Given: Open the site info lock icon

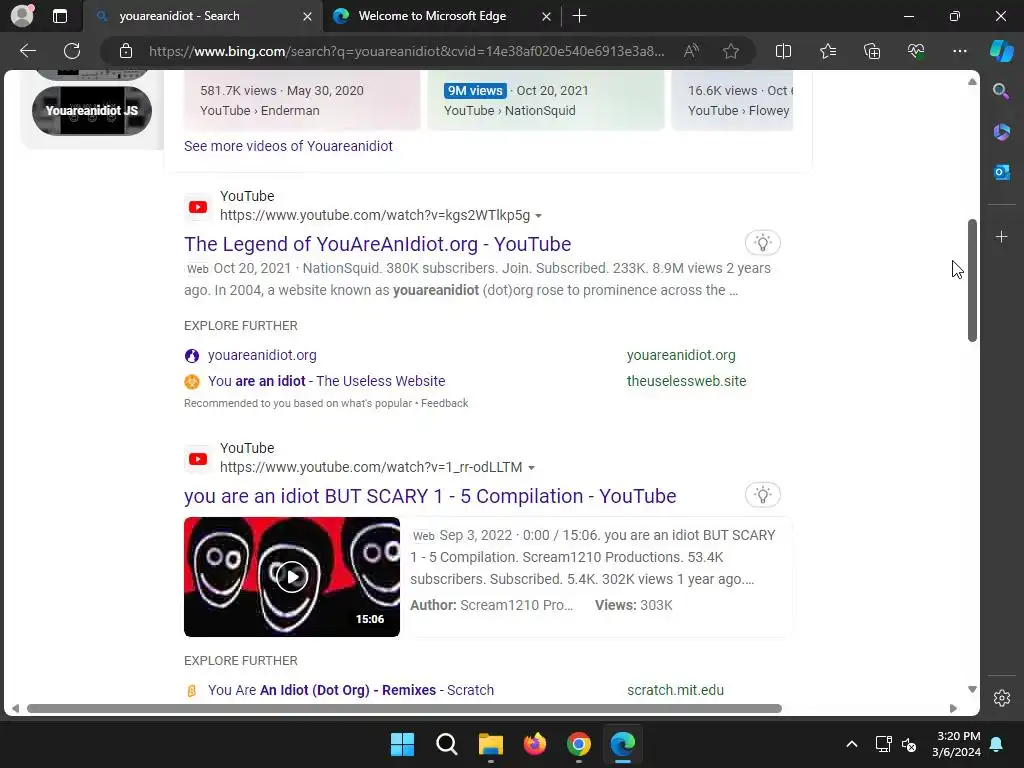Looking at the screenshot, I should (x=126, y=51).
